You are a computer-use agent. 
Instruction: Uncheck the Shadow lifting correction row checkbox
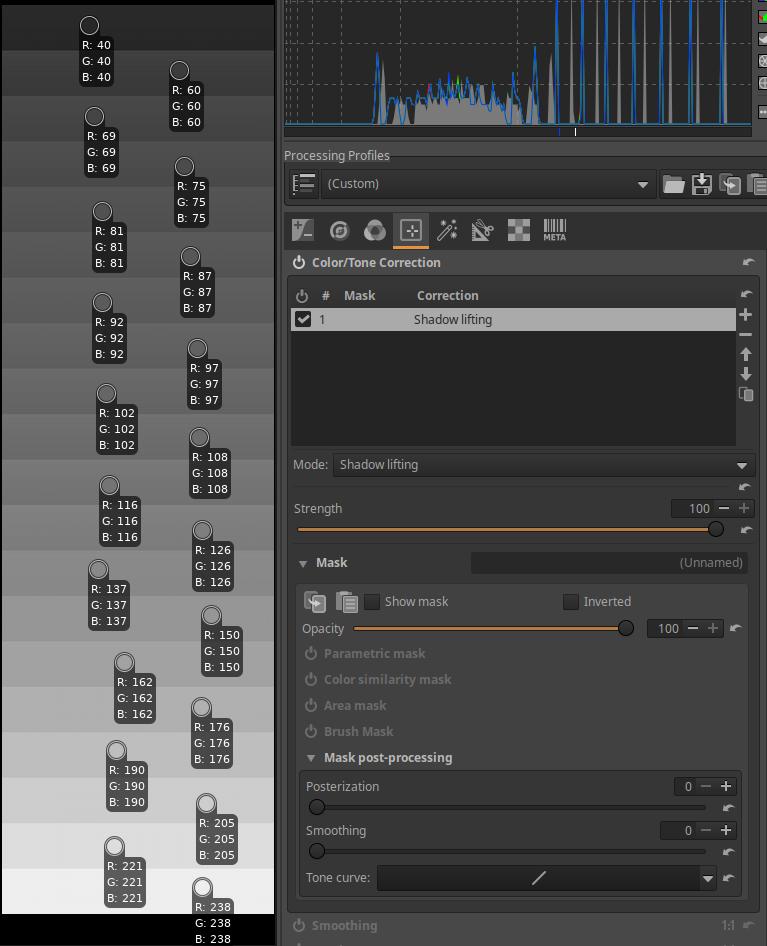coord(303,320)
